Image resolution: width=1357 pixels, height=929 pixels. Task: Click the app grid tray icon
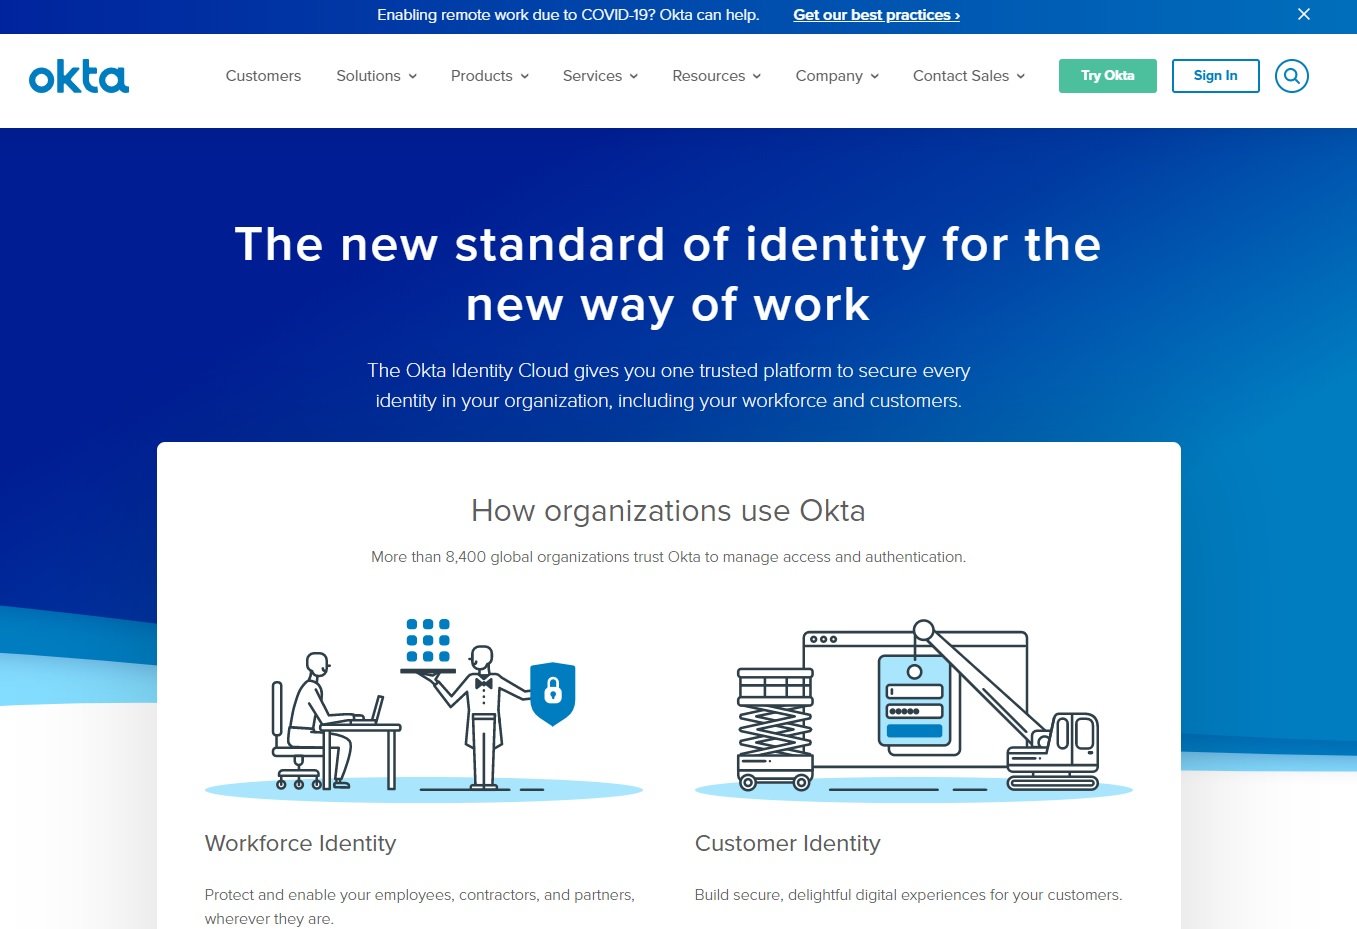[428, 644]
